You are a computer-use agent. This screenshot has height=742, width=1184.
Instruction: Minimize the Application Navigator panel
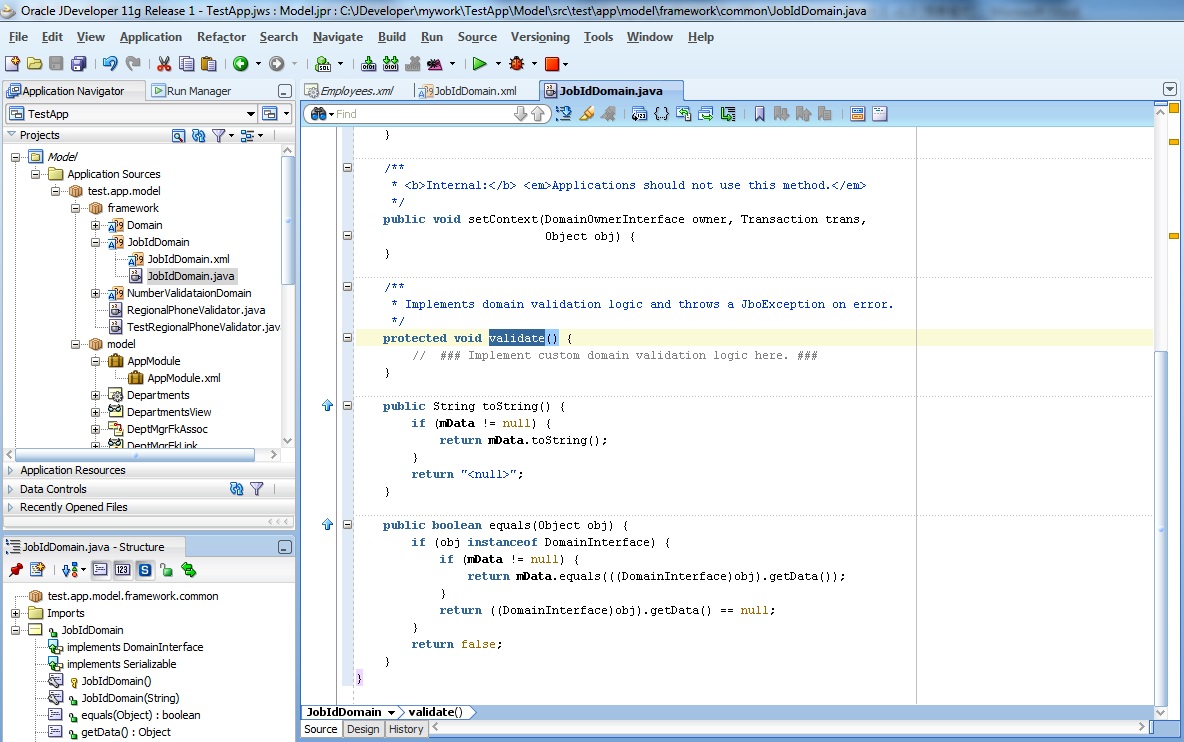coord(285,91)
